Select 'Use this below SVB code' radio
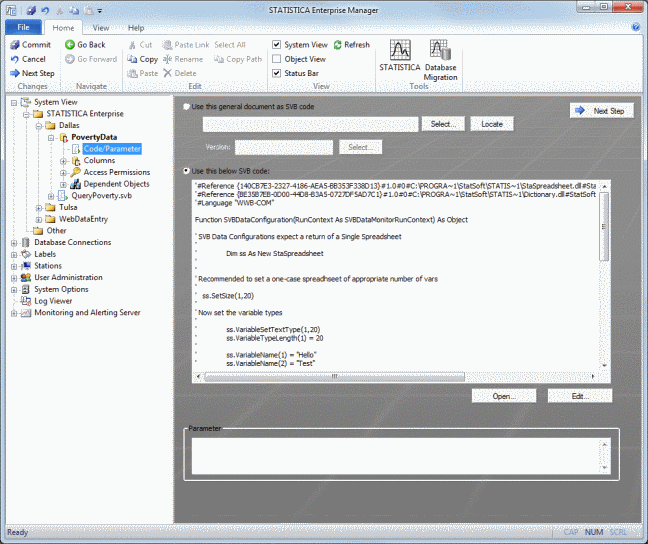 click(x=186, y=171)
